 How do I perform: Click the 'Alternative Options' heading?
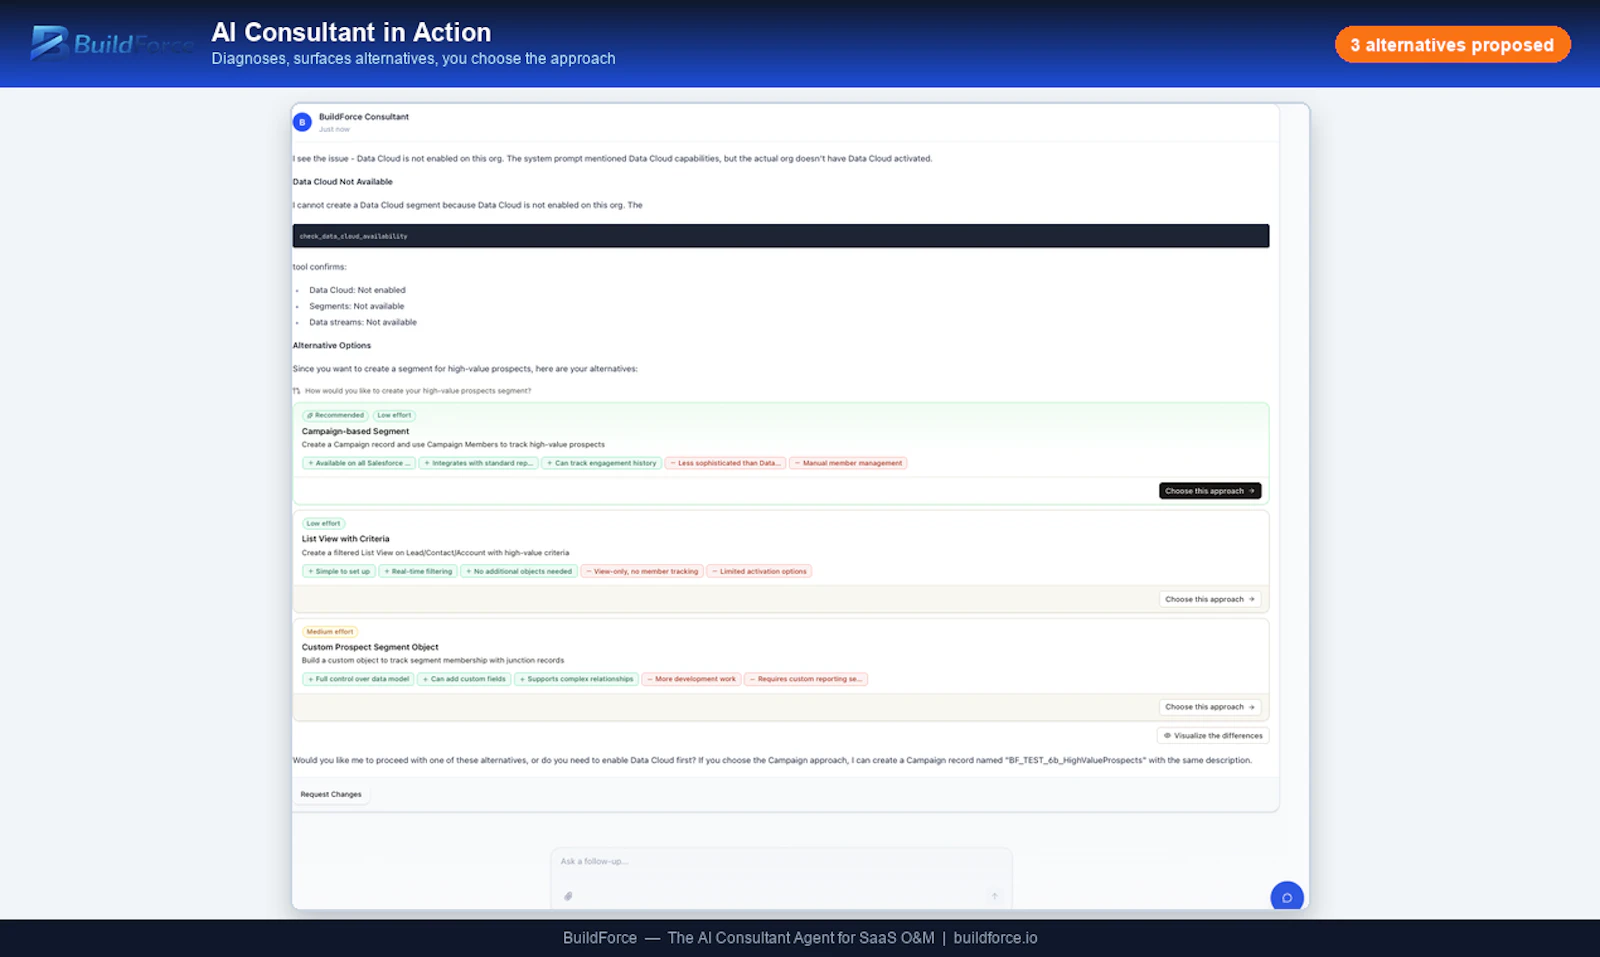(331, 346)
